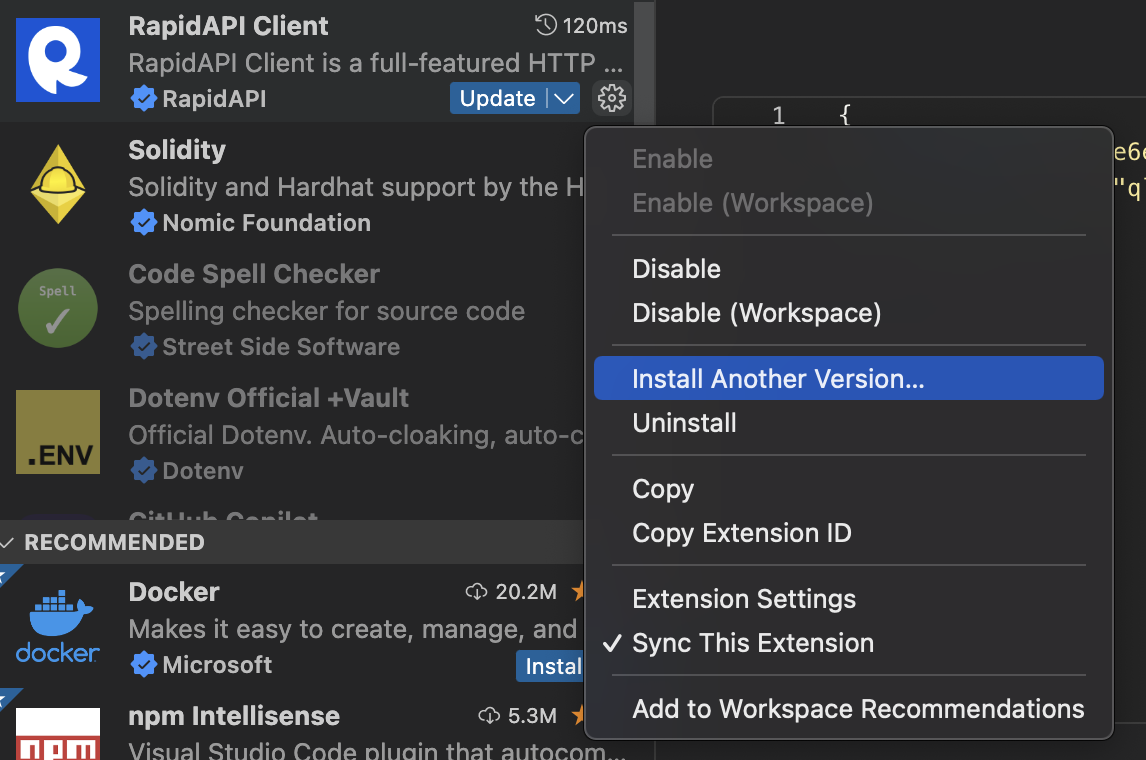
Task: Open the RapidAPI Client manage gear icon
Action: 611,98
